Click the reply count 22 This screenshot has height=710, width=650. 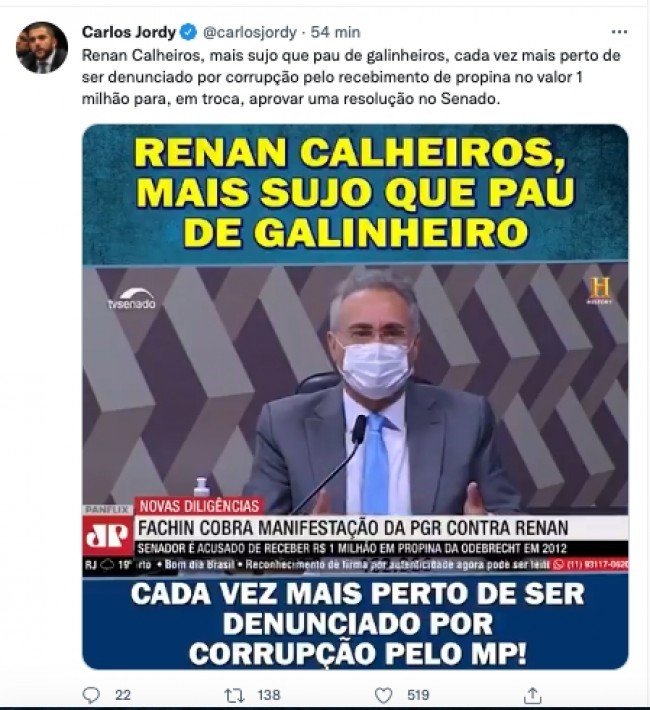[x=123, y=695]
